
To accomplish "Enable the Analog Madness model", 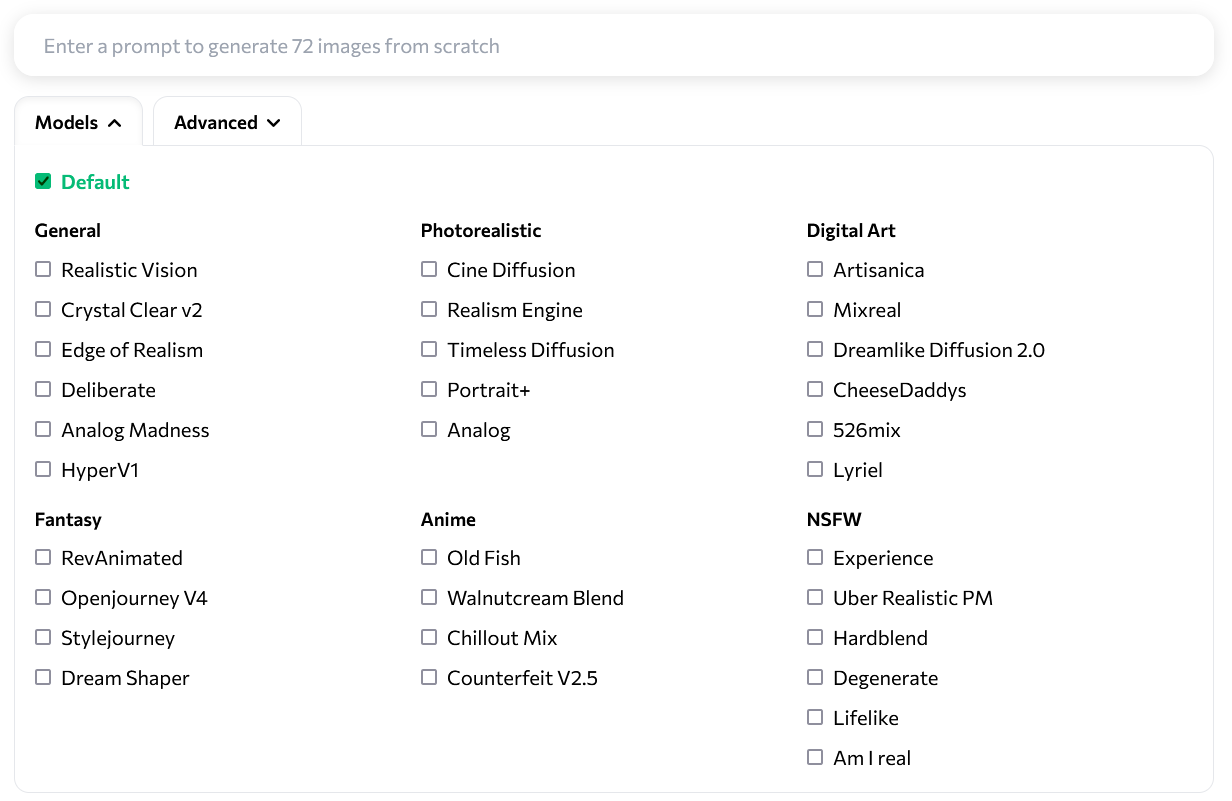I will (43, 430).
